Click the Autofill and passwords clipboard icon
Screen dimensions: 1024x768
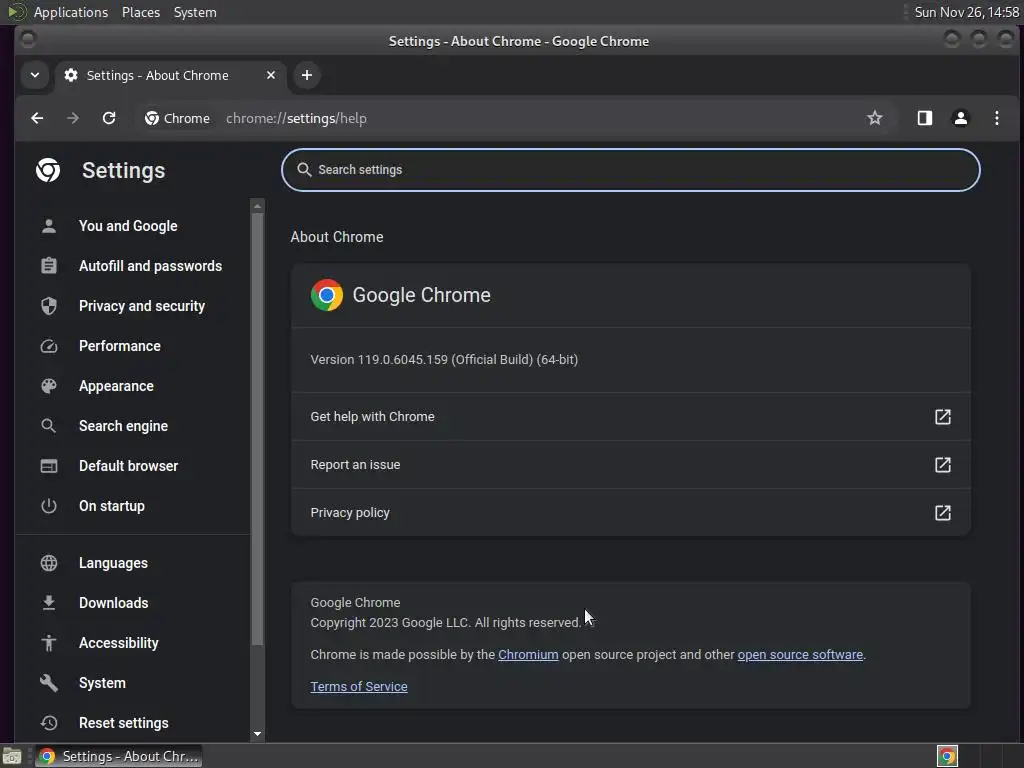tap(49, 266)
